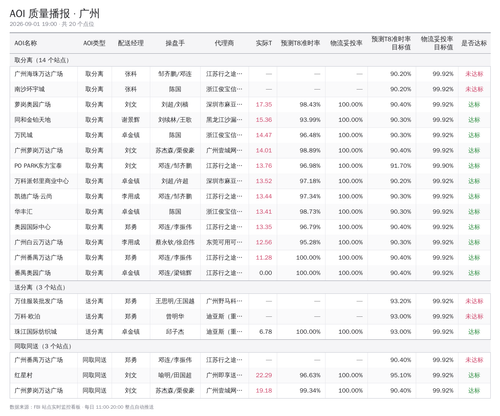Click the target value '99.90%'
This screenshot has height=416, width=500.
click(x=443, y=166)
